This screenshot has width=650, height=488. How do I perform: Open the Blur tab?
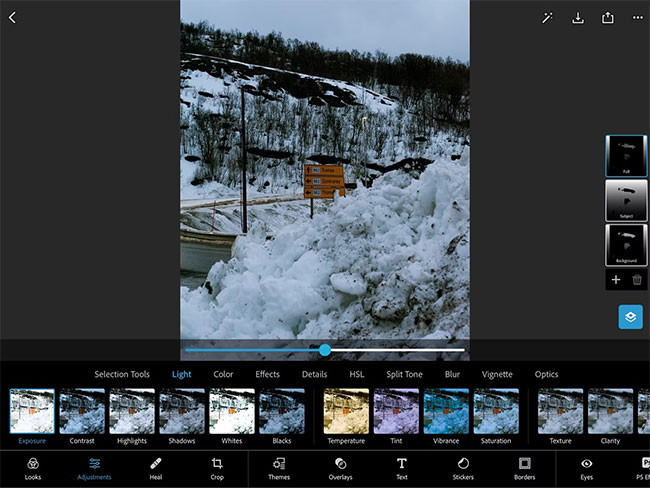tap(452, 374)
